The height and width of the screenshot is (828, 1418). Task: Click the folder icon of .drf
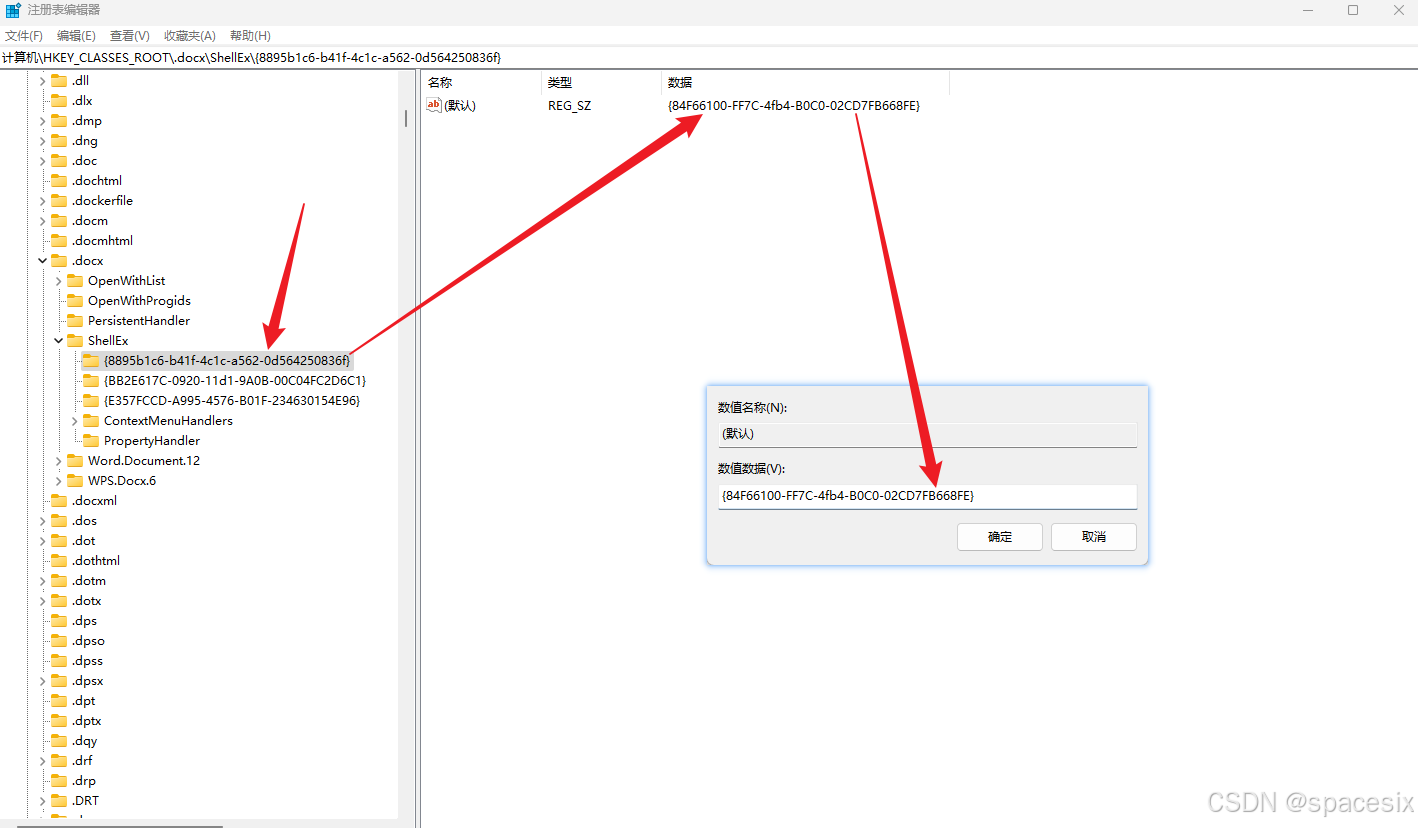(x=59, y=761)
